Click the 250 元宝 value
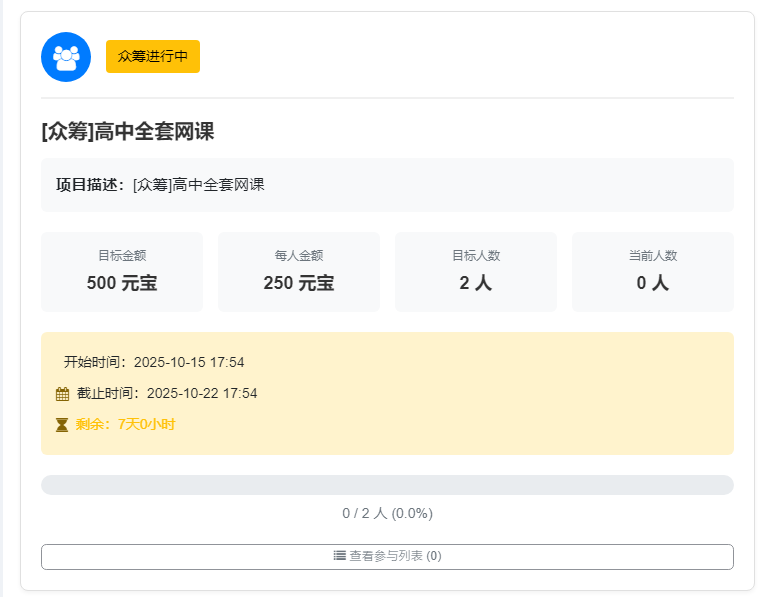The height and width of the screenshot is (597, 758). [299, 283]
